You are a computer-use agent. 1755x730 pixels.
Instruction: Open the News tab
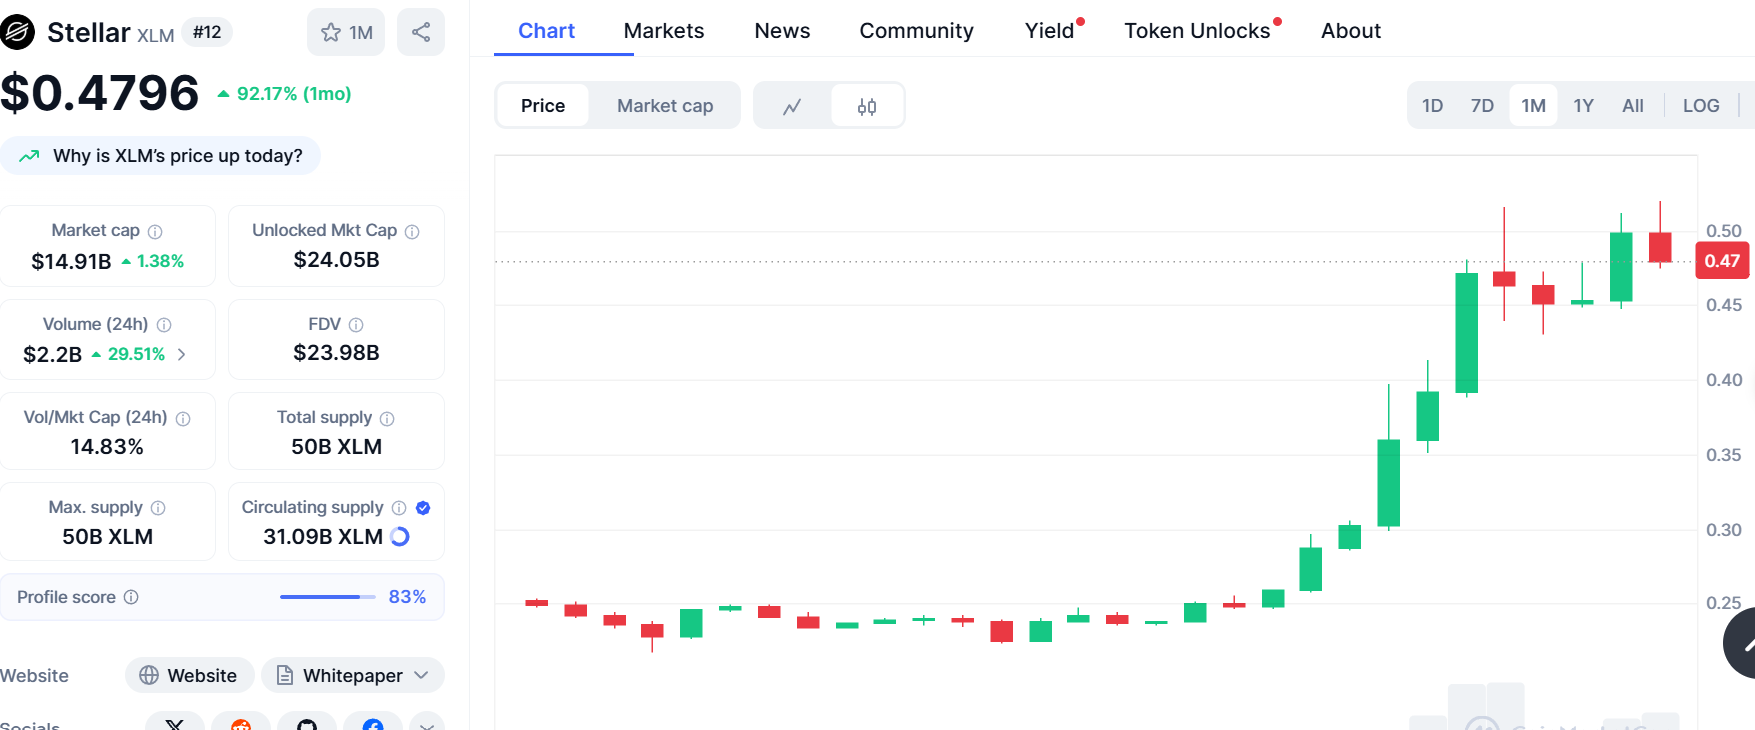[782, 31]
